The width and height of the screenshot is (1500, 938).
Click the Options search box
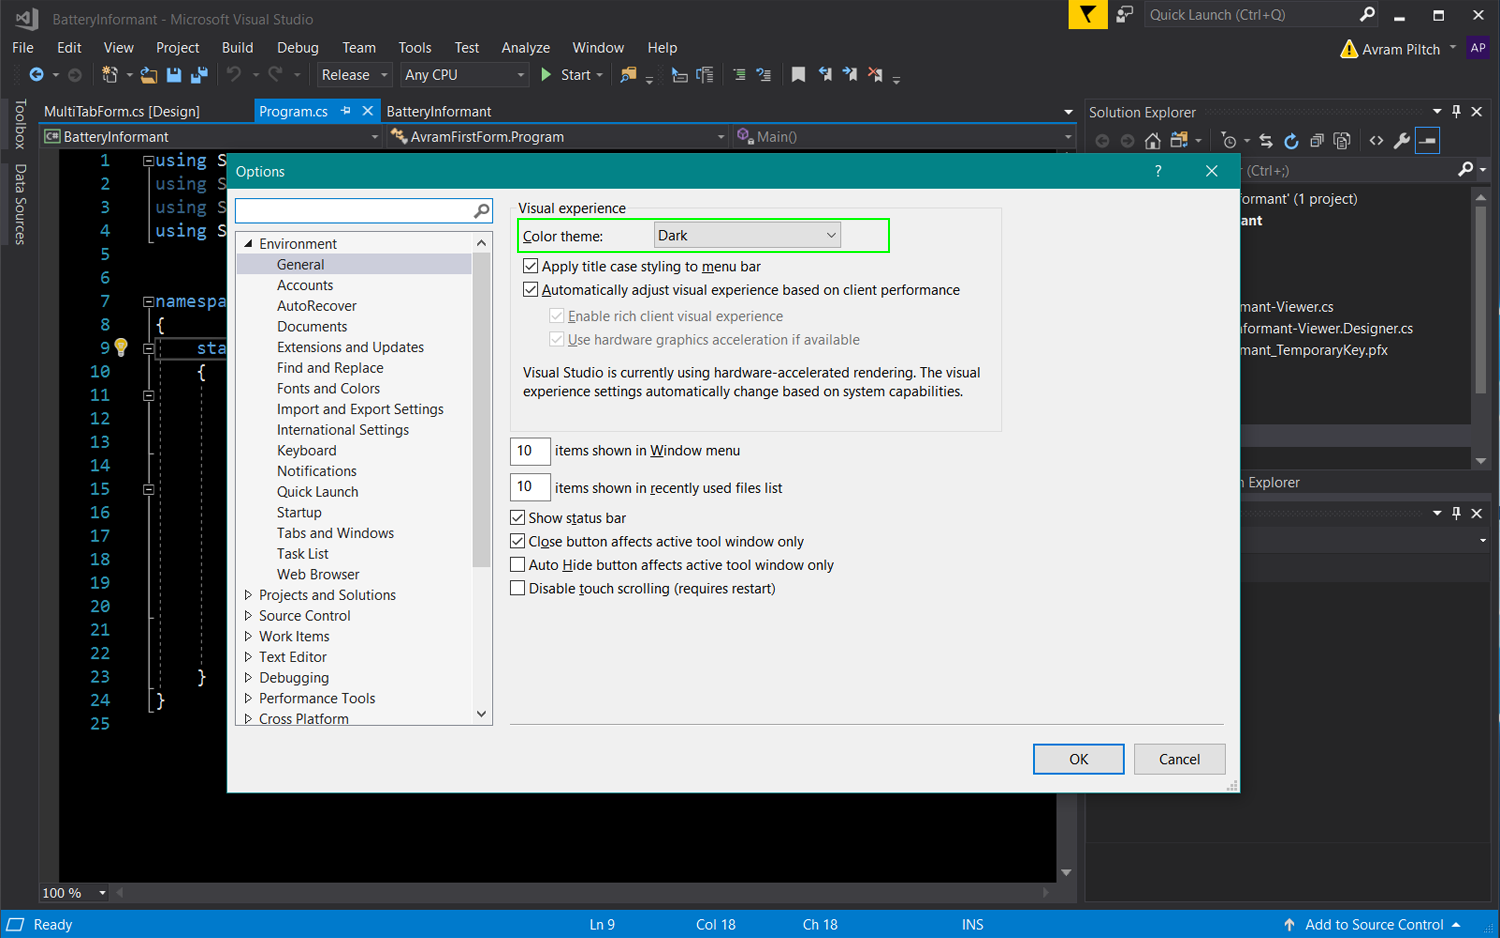pos(364,210)
